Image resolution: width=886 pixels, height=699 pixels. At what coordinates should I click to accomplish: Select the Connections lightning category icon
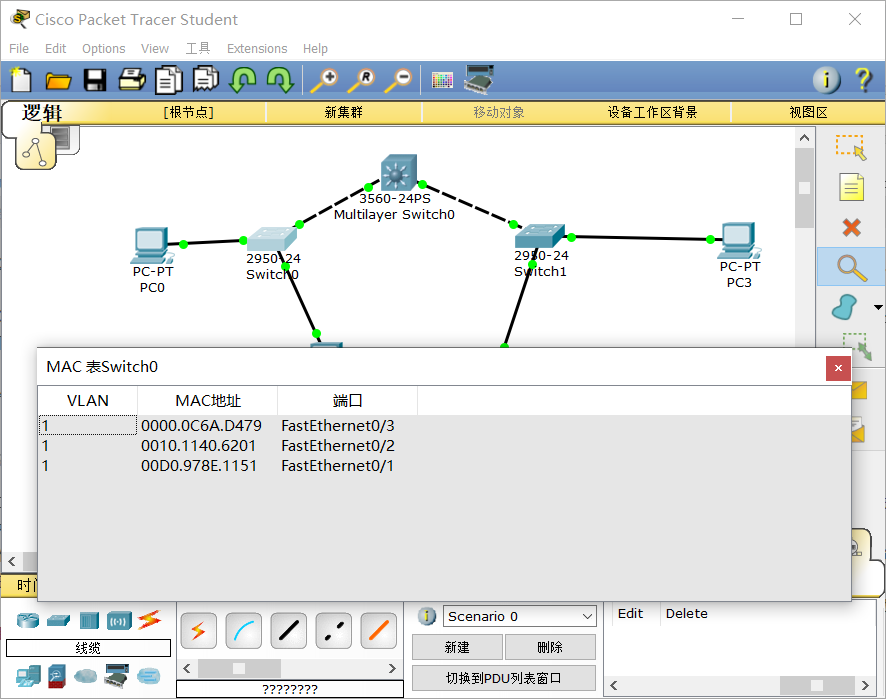pos(150,620)
